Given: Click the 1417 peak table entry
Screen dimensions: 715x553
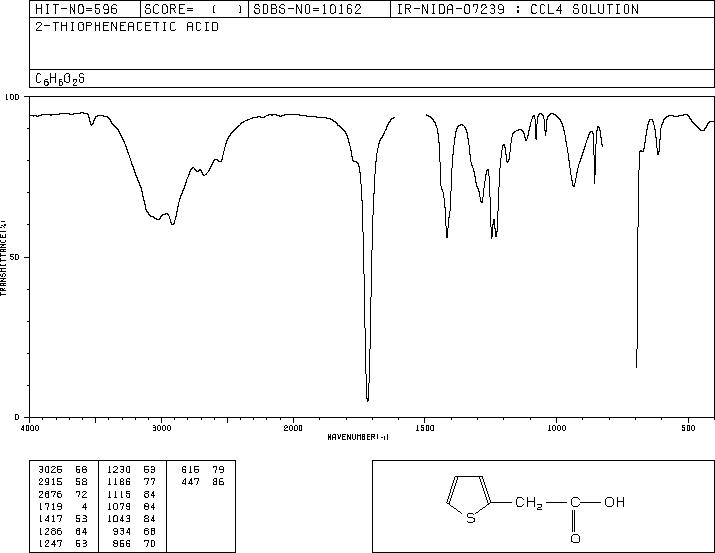Looking at the screenshot, I should [50, 519].
